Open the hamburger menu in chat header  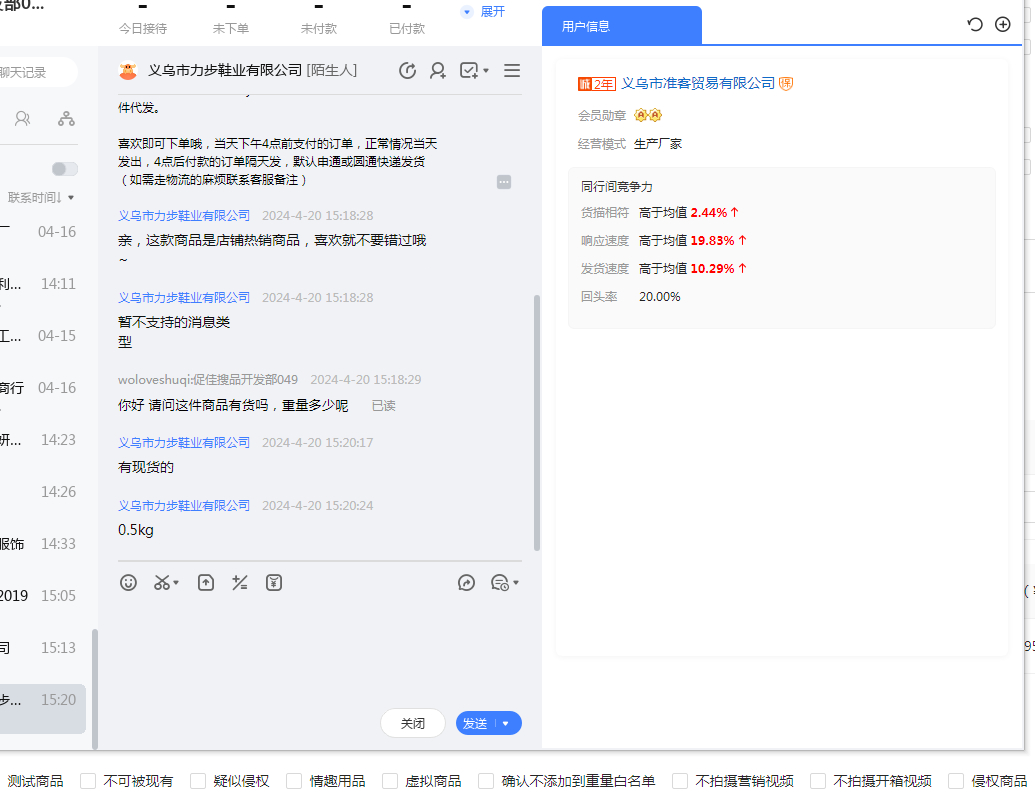point(512,70)
